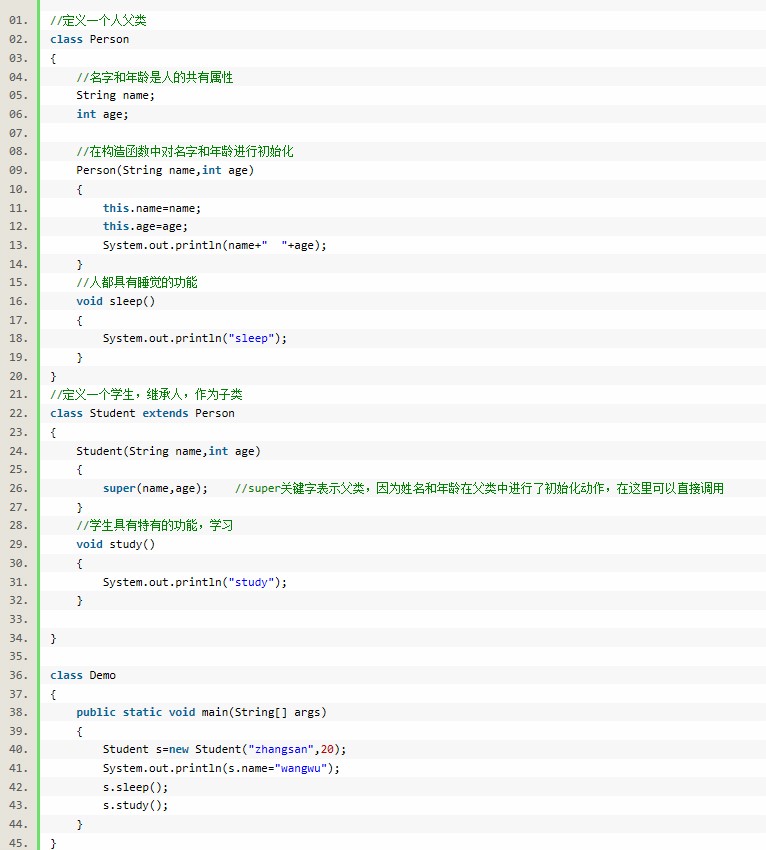Click 'super(name,age);' call
The image size is (766, 850).
point(155,488)
